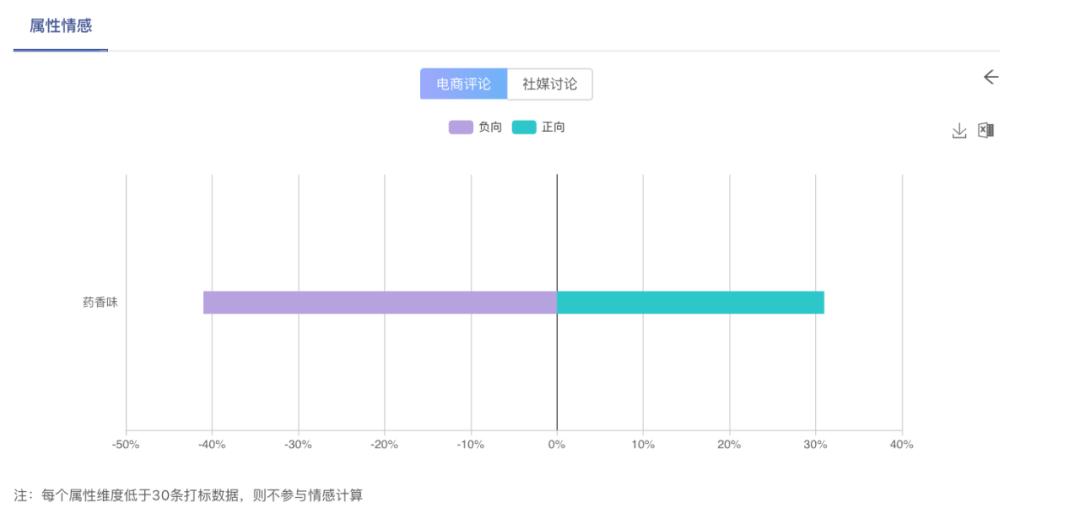
Task: Click the purple negative sentiment bar
Action: [x=380, y=302]
